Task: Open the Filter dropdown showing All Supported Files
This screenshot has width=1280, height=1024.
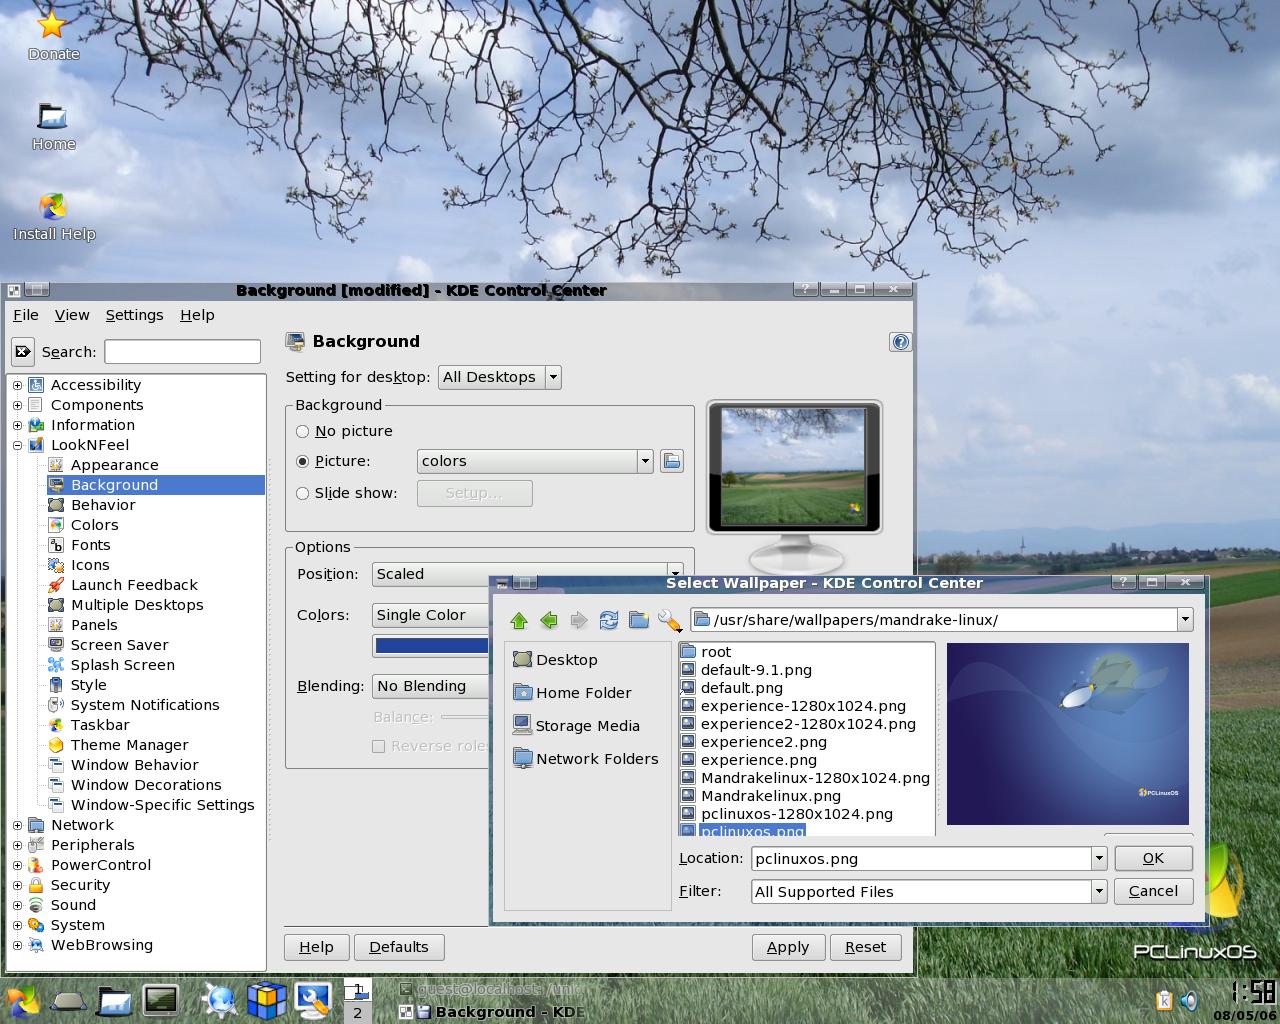Action: coord(929,891)
